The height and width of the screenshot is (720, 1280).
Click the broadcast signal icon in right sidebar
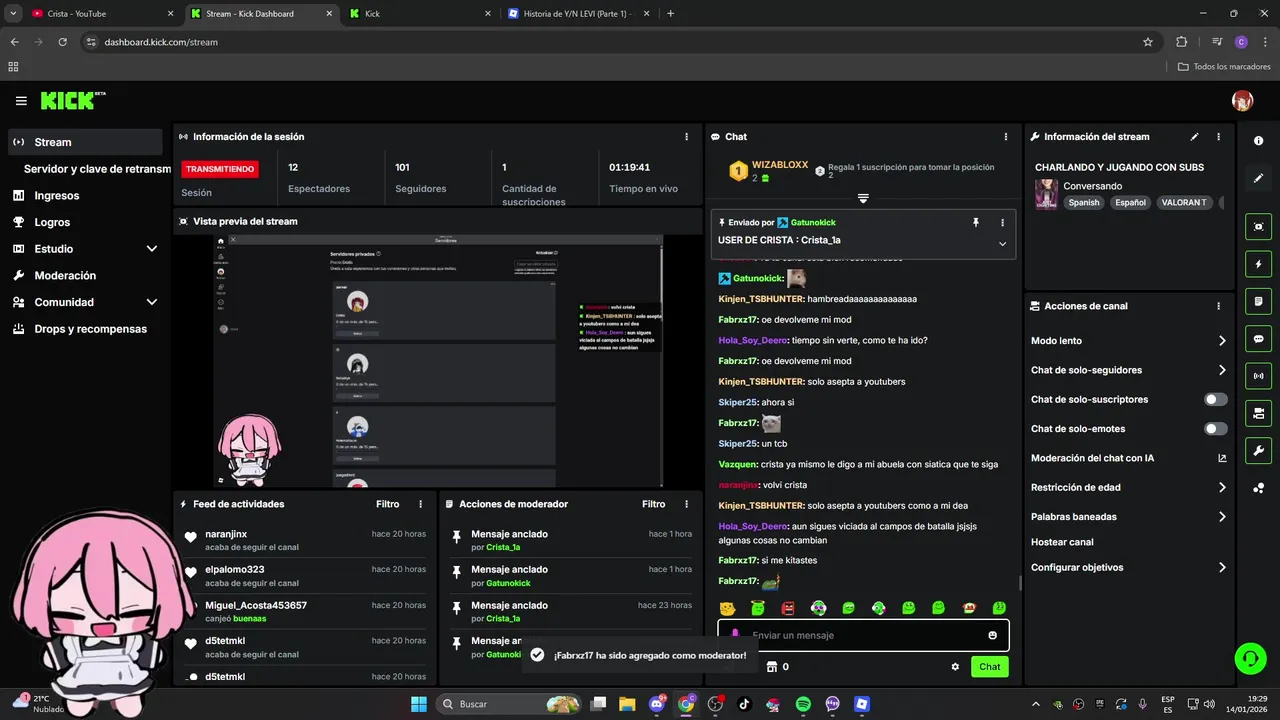click(1258, 376)
